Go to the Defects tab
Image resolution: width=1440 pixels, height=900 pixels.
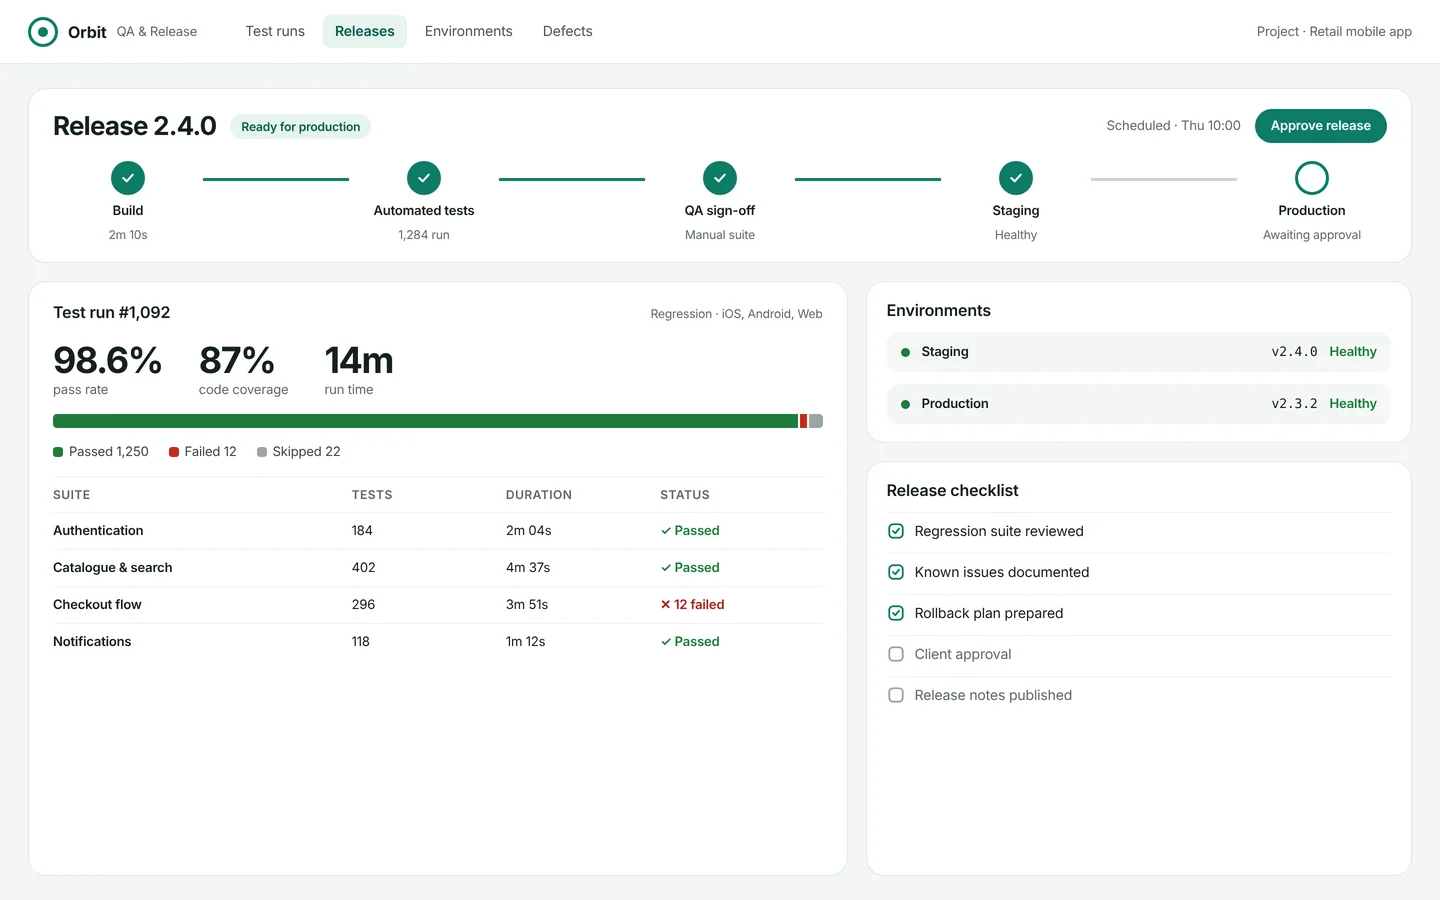click(567, 31)
